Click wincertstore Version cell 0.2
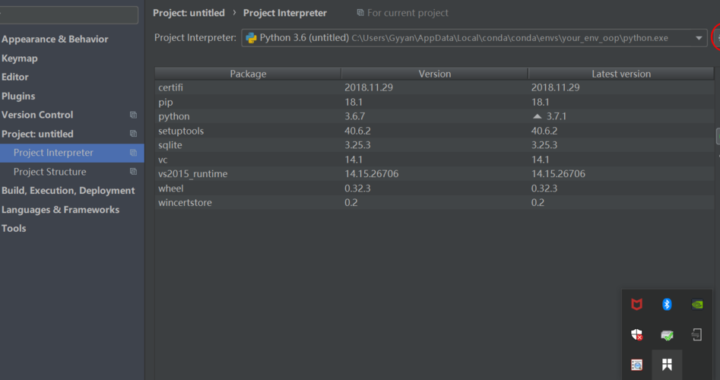The image size is (720, 380). tap(351, 202)
